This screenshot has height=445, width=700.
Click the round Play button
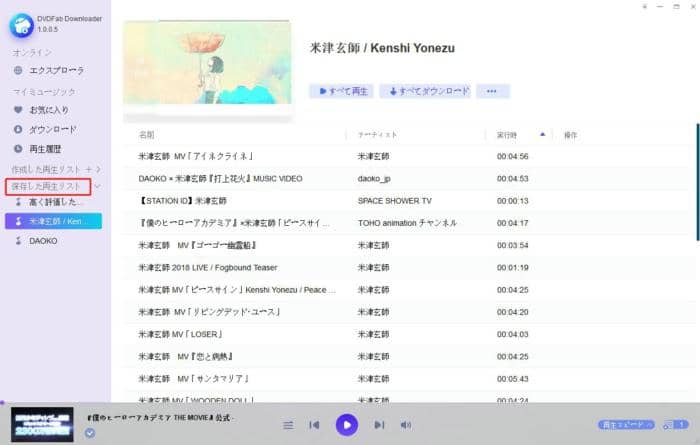[347, 425]
